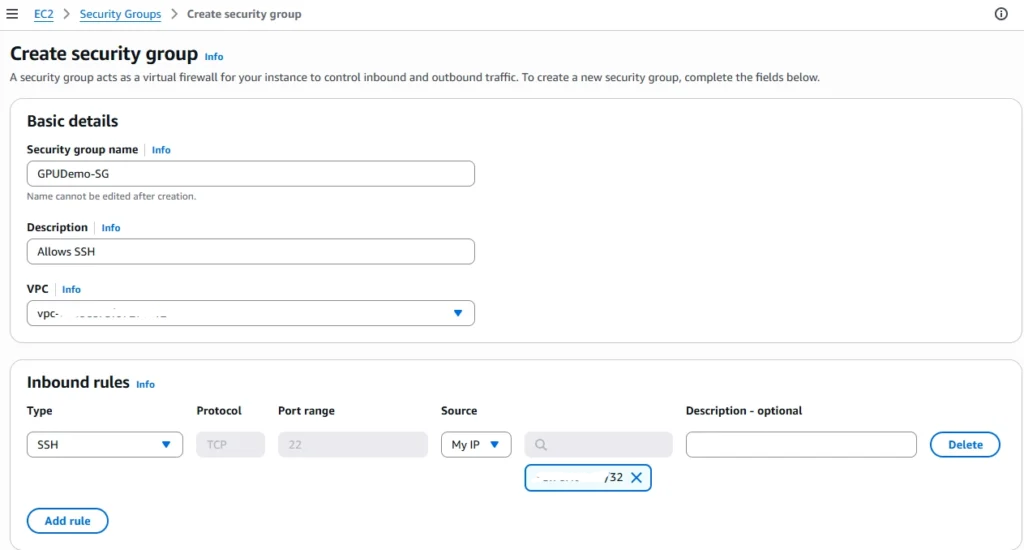Click the optional rule description field
Viewport: 1024px width, 550px height.
coord(801,445)
